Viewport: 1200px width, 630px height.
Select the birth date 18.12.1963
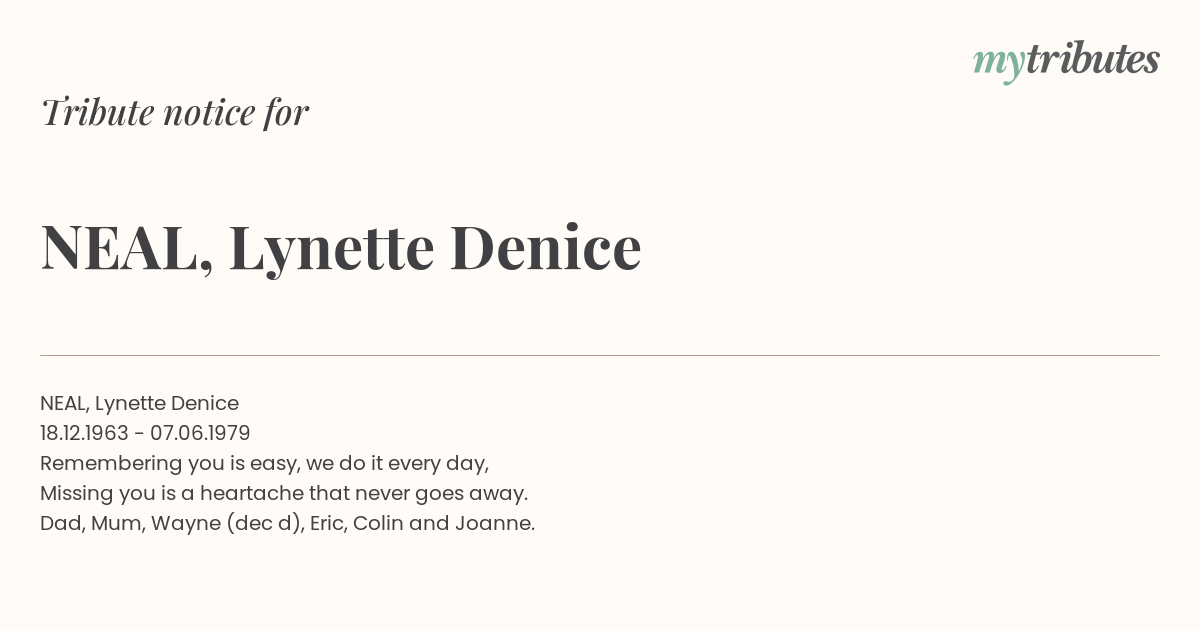pyautogui.click(x=84, y=433)
